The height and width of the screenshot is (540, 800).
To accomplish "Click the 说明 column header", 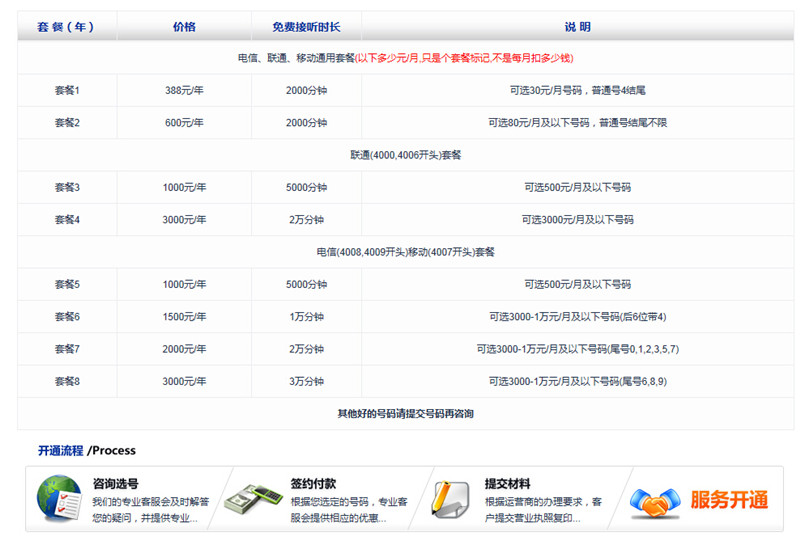I will 577,27.
